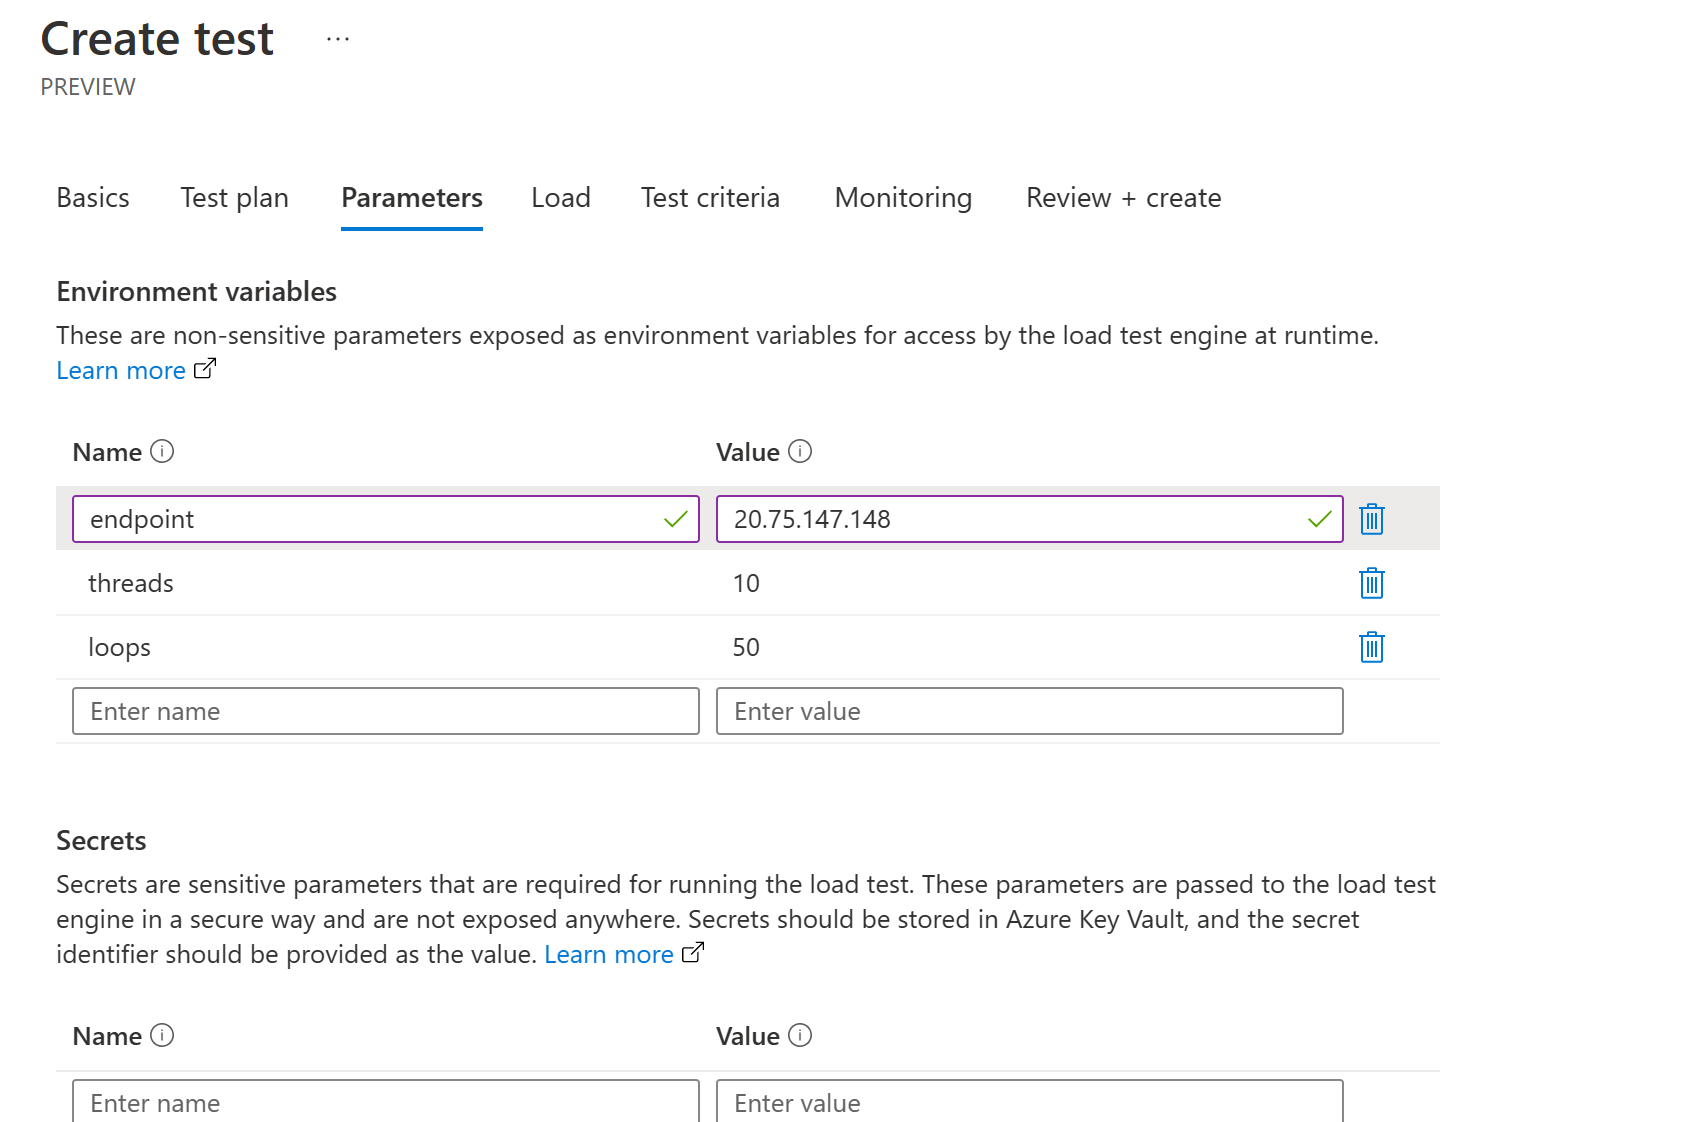Edit the 20.75.147.148 value field

click(1030, 519)
